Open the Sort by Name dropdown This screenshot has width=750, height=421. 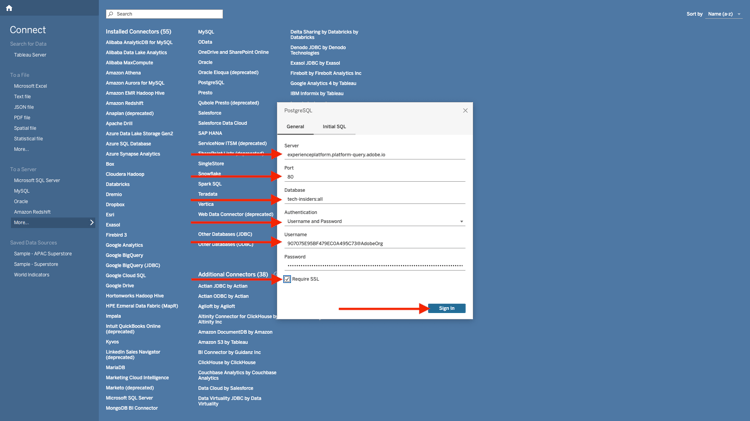[724, 14]
